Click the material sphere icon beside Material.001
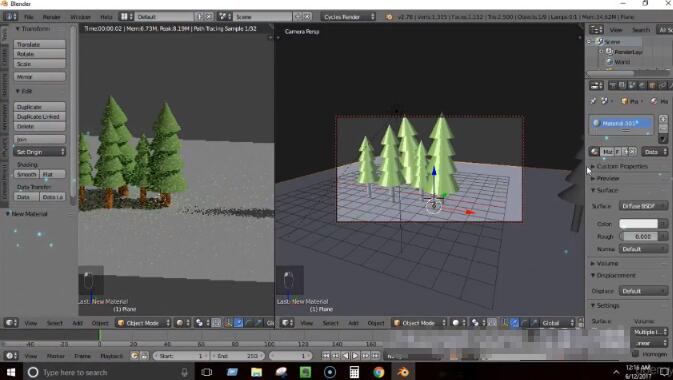Image resolution: width=673 pixels, height=380 pixels. tap(596, 123)
